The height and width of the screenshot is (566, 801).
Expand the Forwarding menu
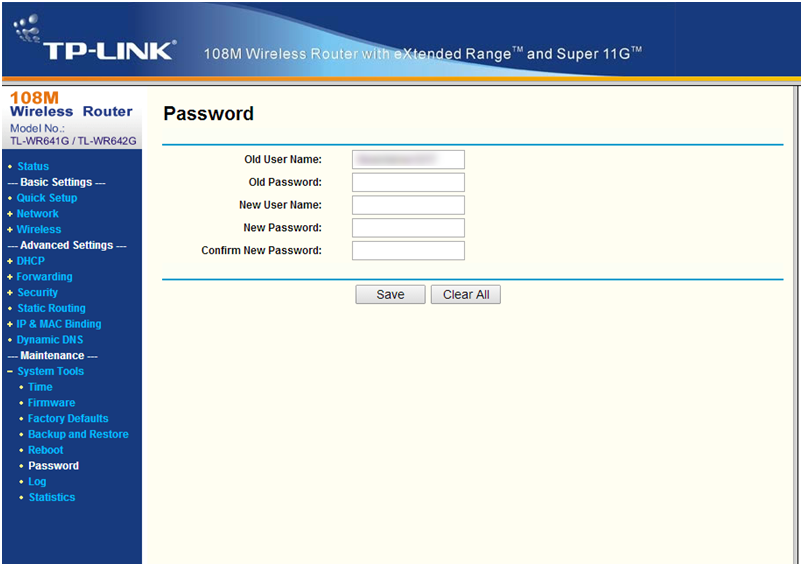44,277
